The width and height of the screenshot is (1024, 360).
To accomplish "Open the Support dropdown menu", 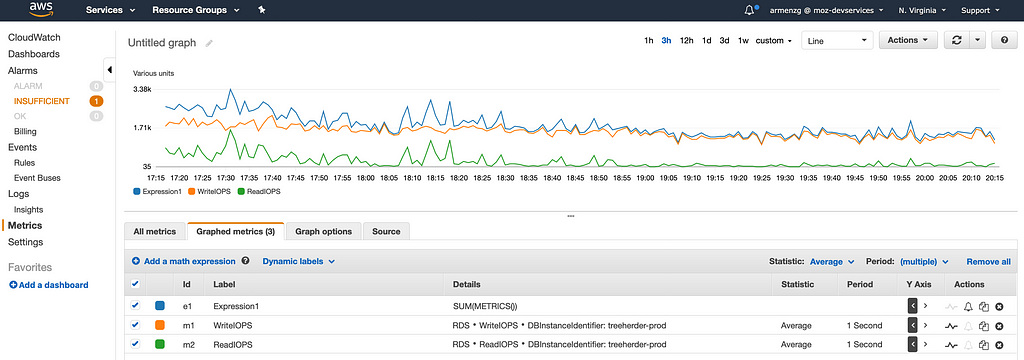I will tap(980, 10).
